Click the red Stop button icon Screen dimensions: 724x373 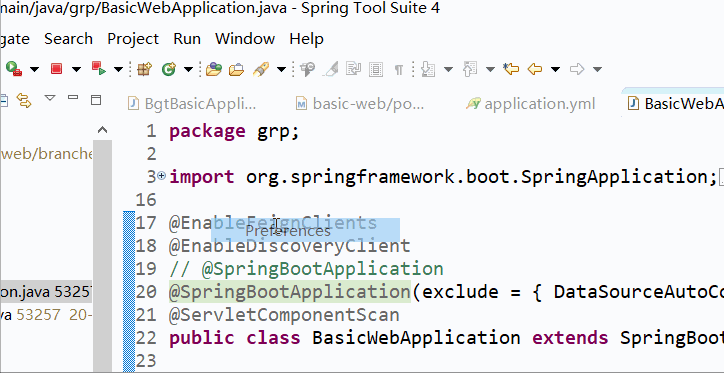[x=56, y=69]
